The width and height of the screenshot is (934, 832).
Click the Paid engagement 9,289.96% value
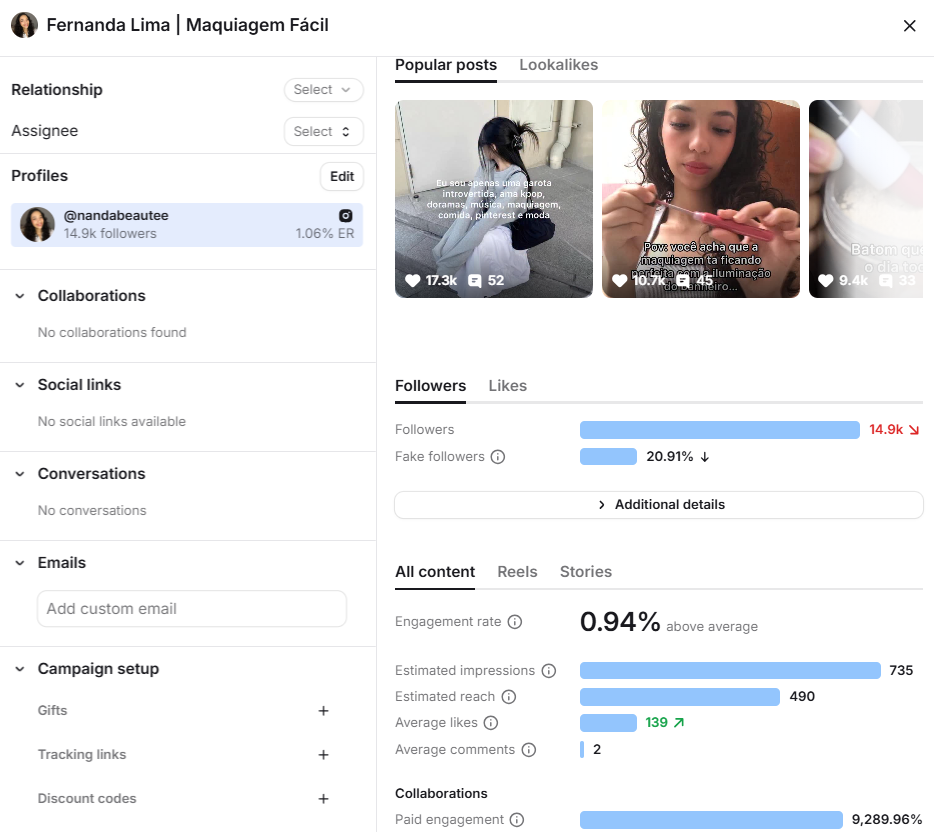[886, 819]
